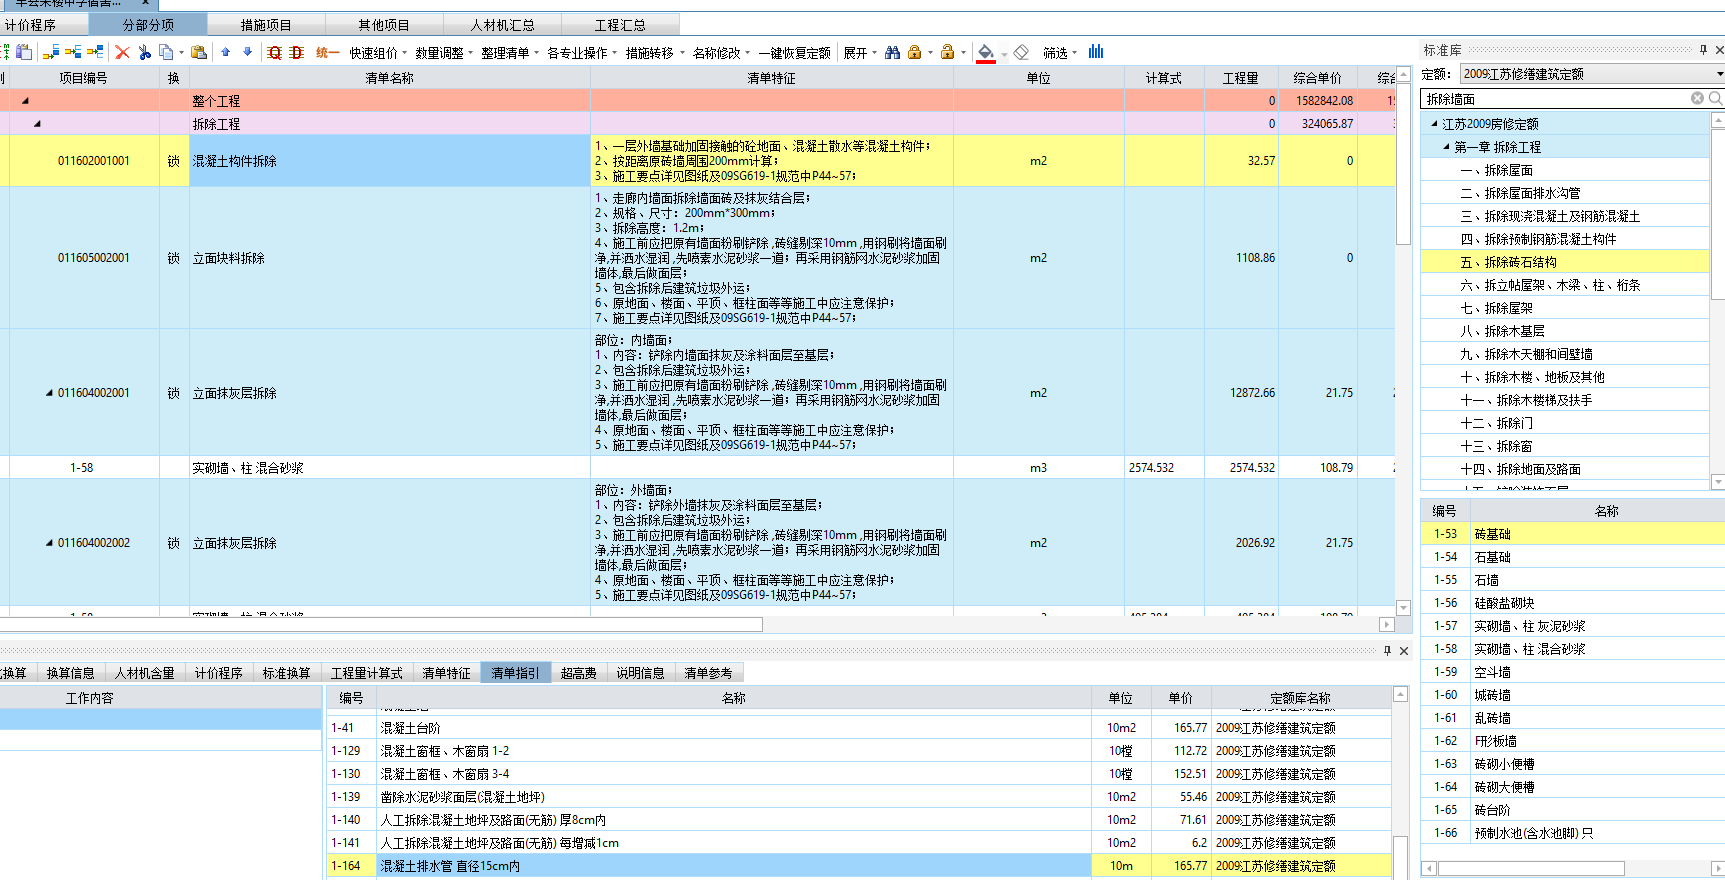
Task: Open the 工程量计算式 bottom tab
Action: point(367,673)
